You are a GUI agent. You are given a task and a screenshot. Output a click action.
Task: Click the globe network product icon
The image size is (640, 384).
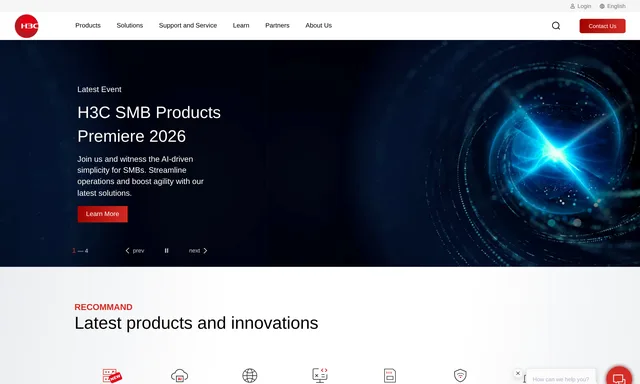(x=249, y=375)
